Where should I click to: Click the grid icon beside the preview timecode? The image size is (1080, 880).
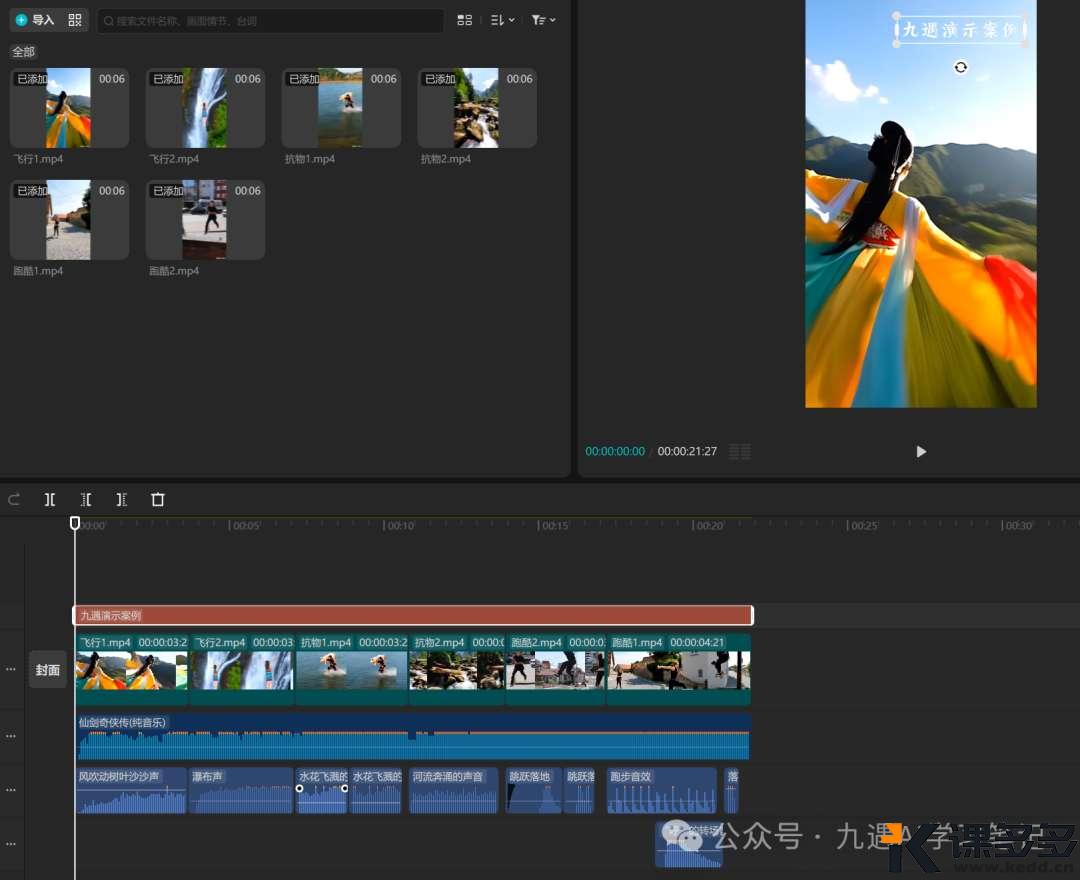(740, 452)
